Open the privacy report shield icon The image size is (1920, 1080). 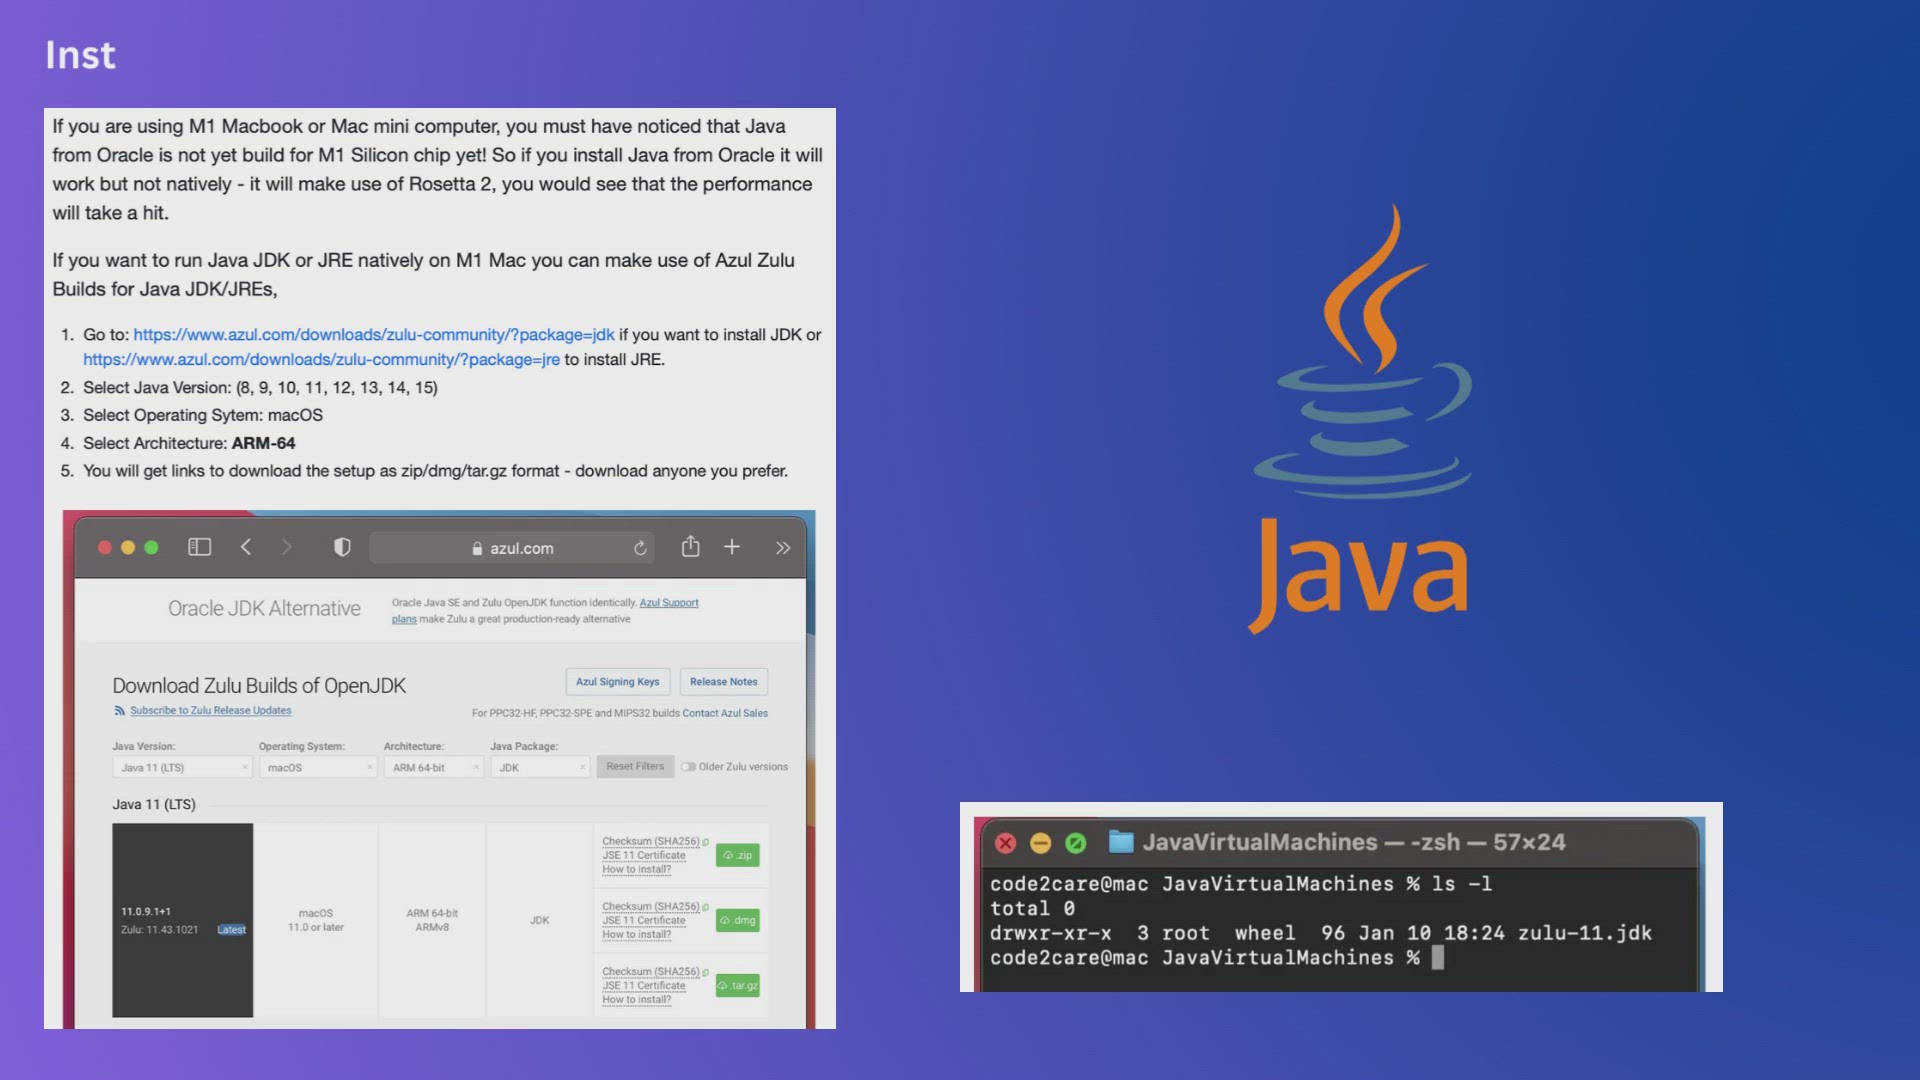[x=342, y=547]
